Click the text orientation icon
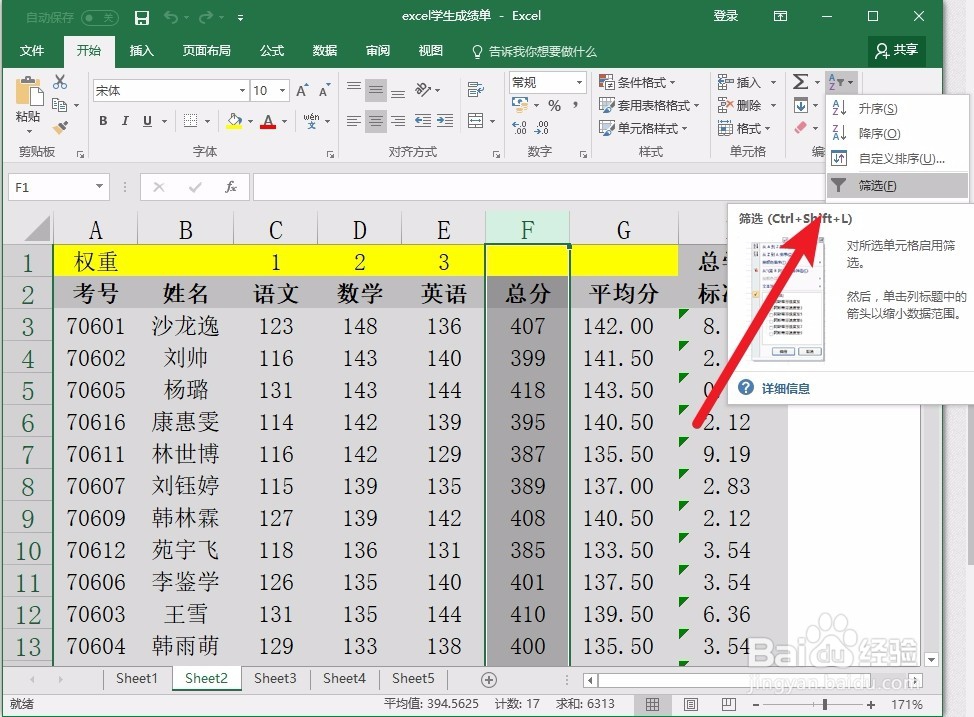Viewport: 974px width, 717px height. tap(424, 90)
